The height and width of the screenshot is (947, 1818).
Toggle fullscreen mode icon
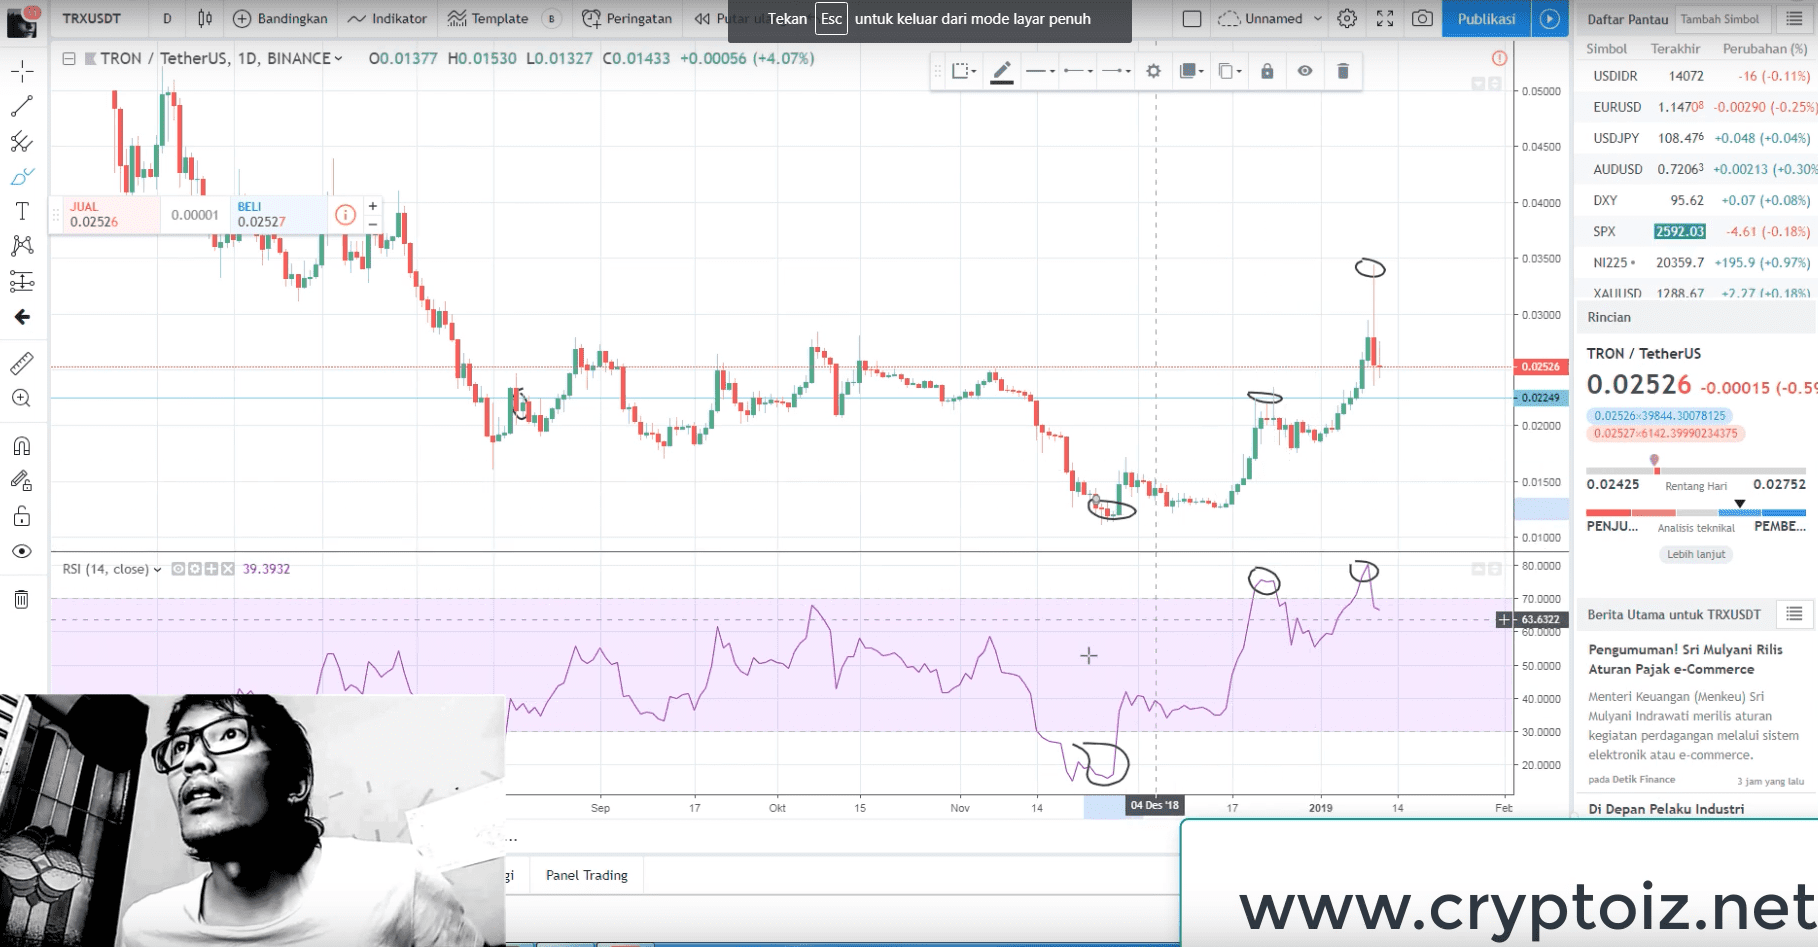(1385, 18)
